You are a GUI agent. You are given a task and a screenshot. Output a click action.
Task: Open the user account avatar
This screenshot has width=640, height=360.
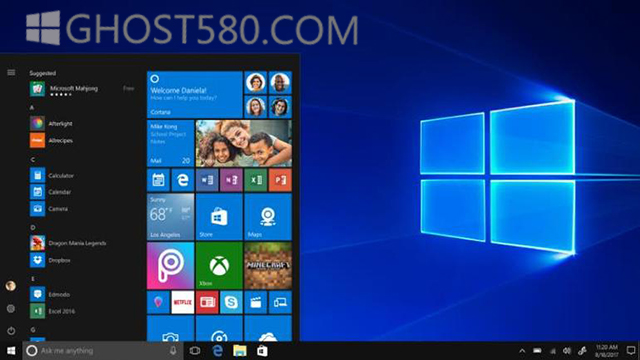pos(11,286)
